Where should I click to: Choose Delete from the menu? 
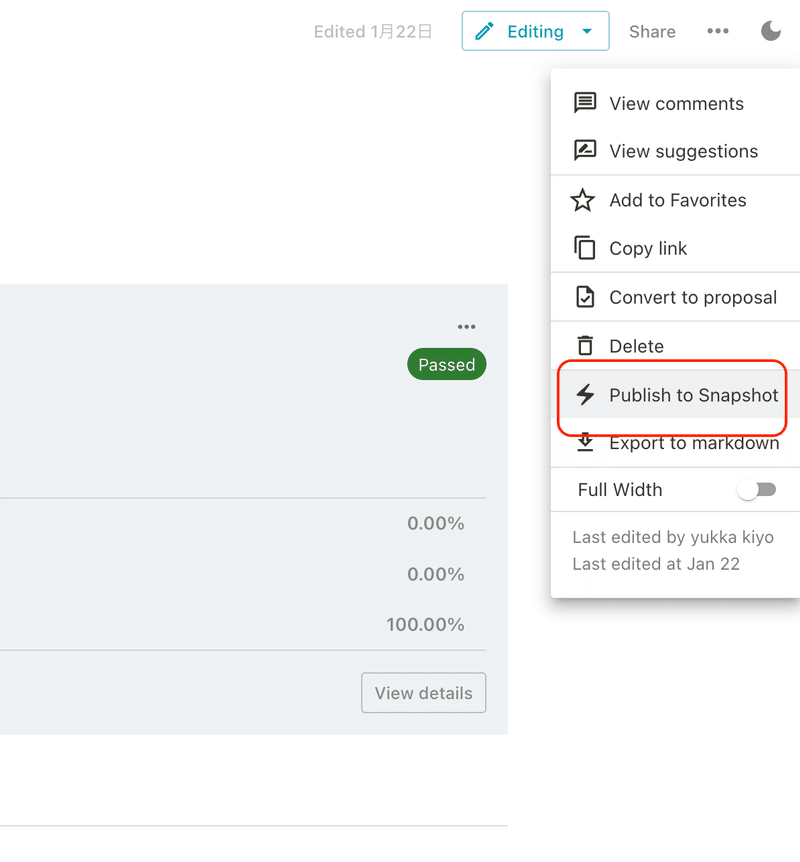pos(675,346)
